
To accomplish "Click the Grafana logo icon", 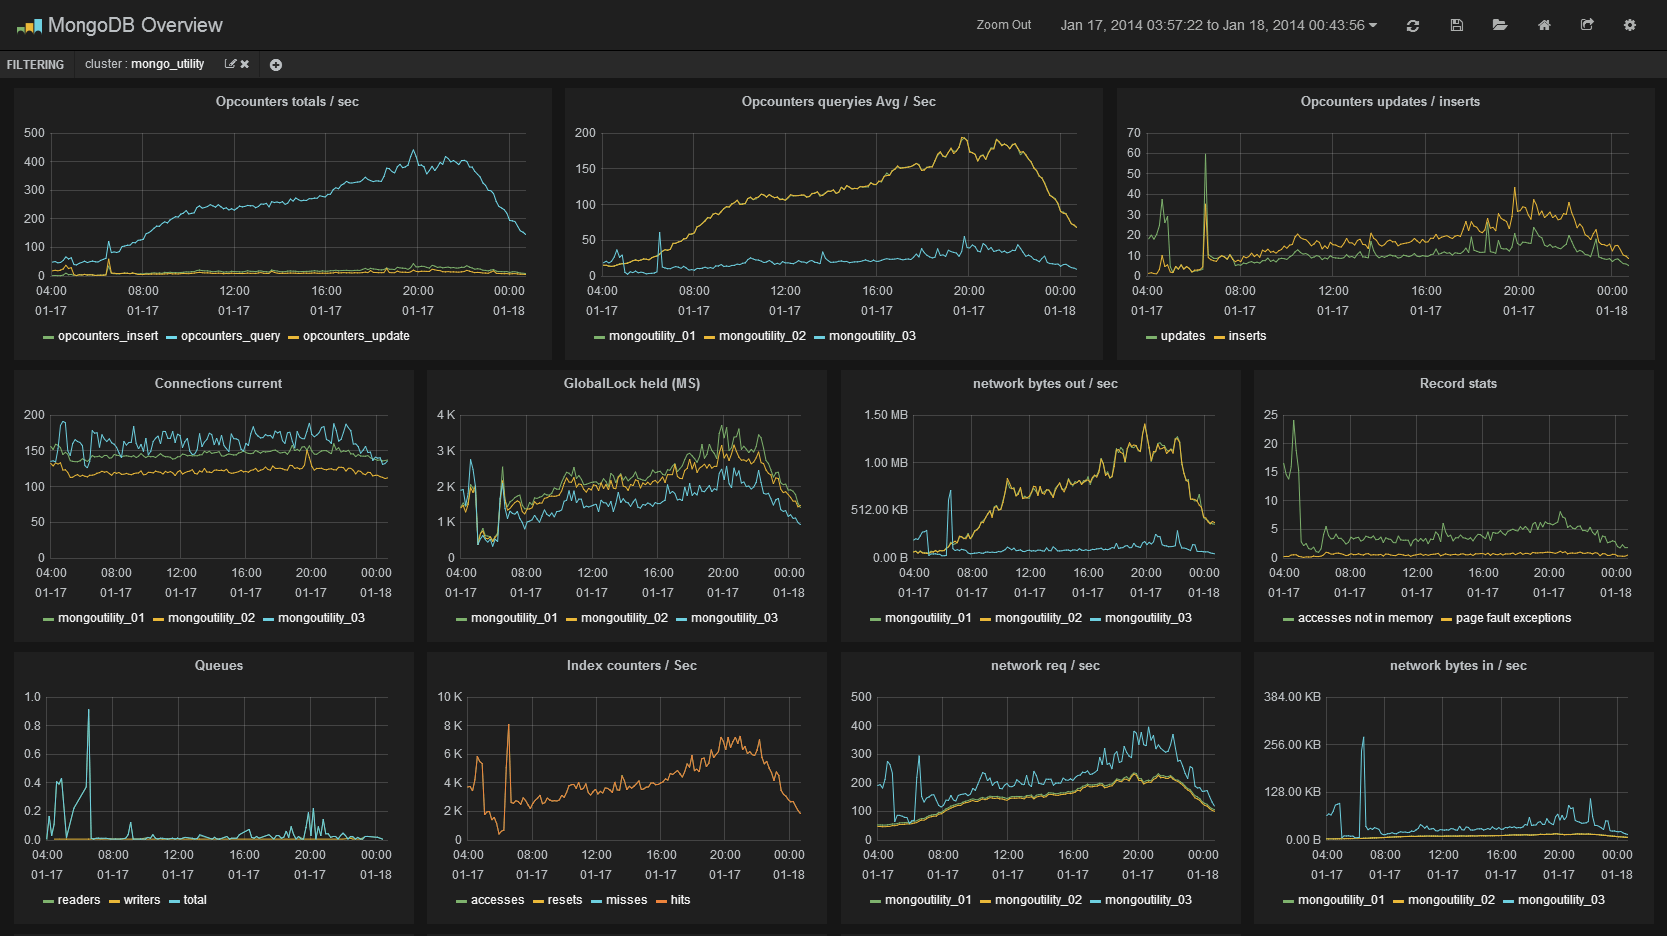I will click(29, 26).
